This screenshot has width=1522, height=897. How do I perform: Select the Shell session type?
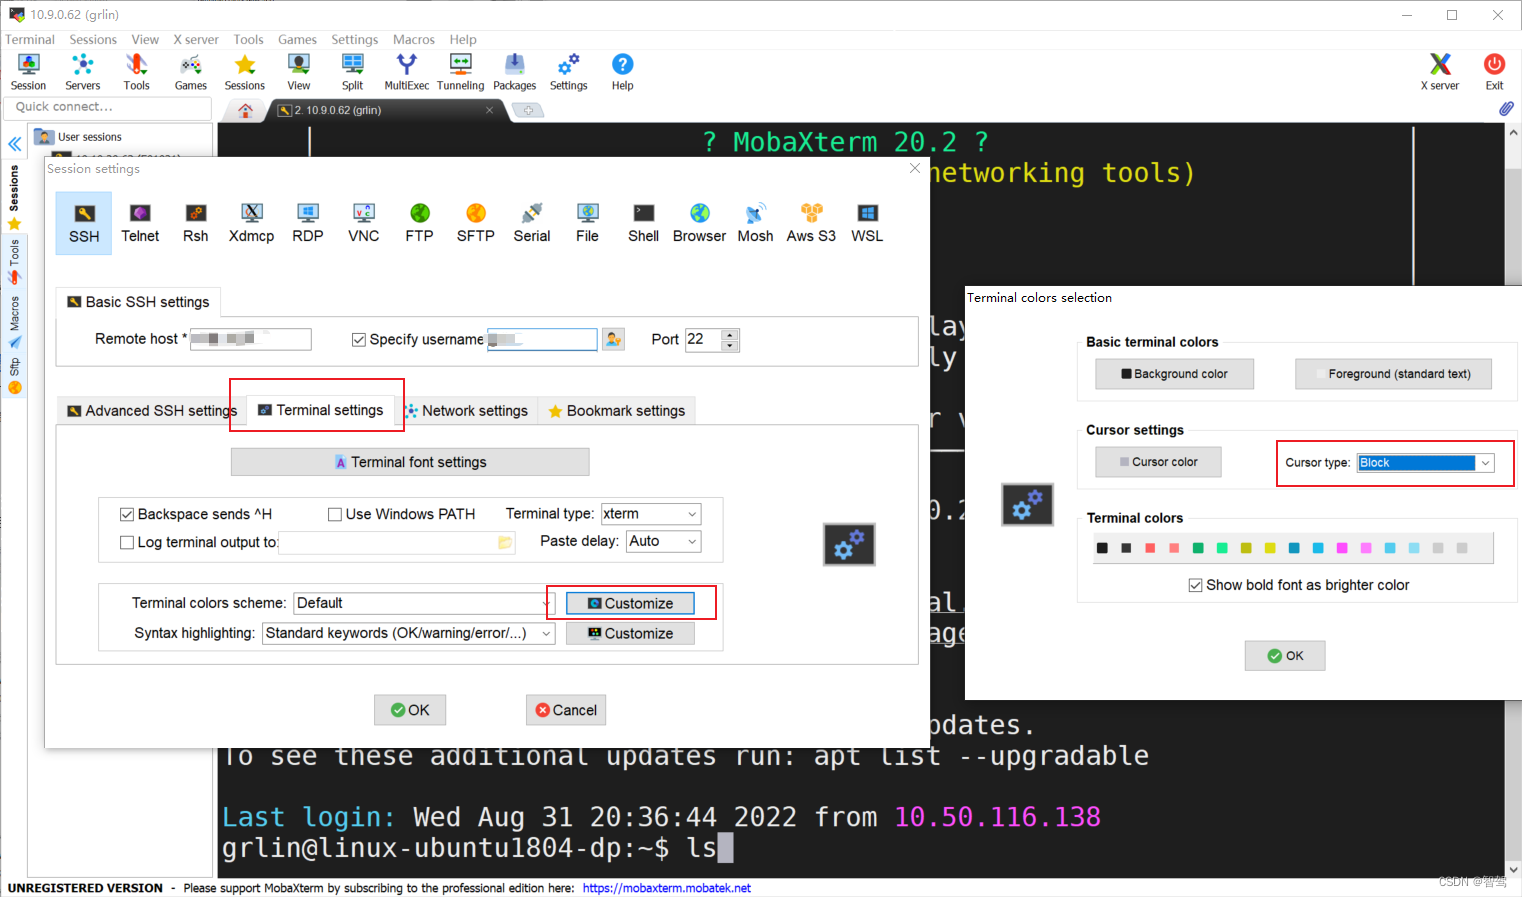643,223
